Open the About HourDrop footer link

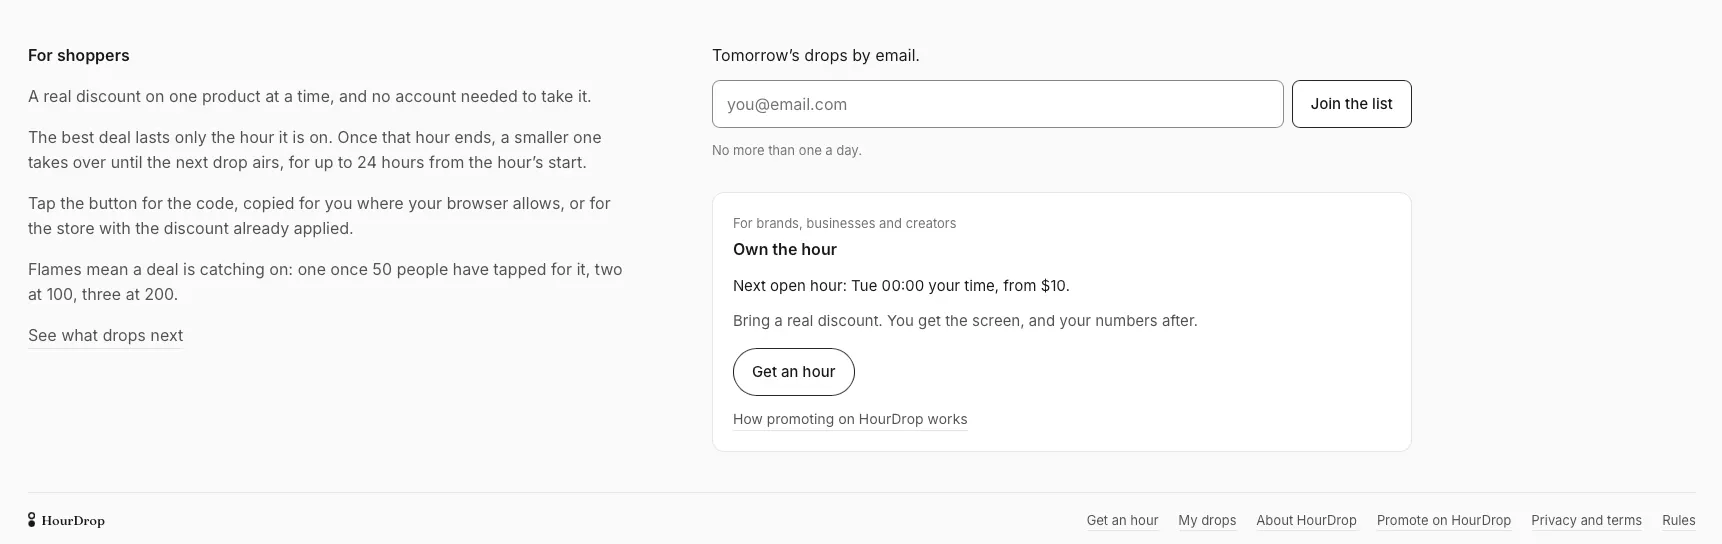(1306, 521)
